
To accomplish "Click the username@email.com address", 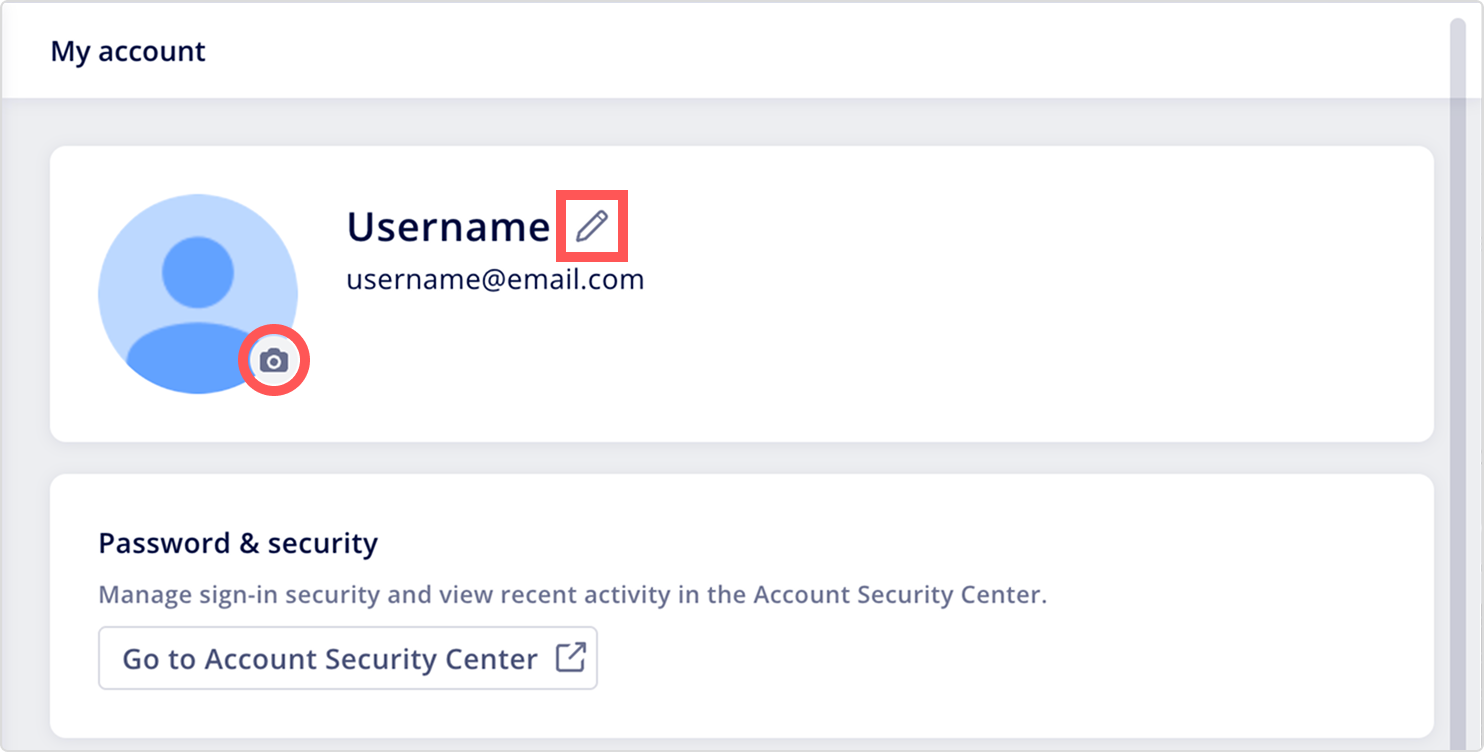I will click(x=495, y=279).
